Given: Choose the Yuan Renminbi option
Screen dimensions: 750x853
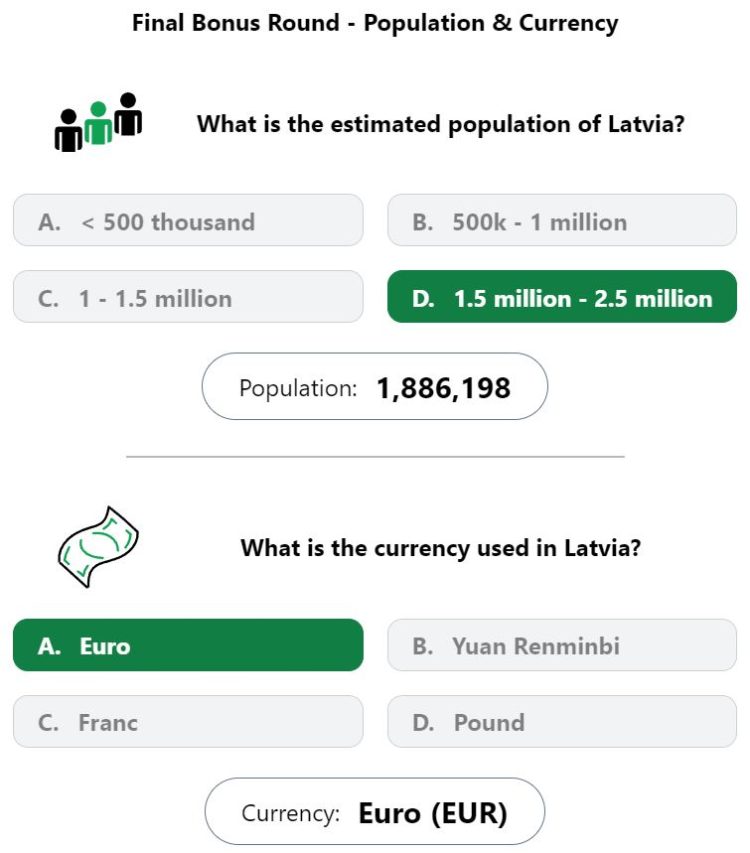Looking at the screenshot, I should (562, 645).
